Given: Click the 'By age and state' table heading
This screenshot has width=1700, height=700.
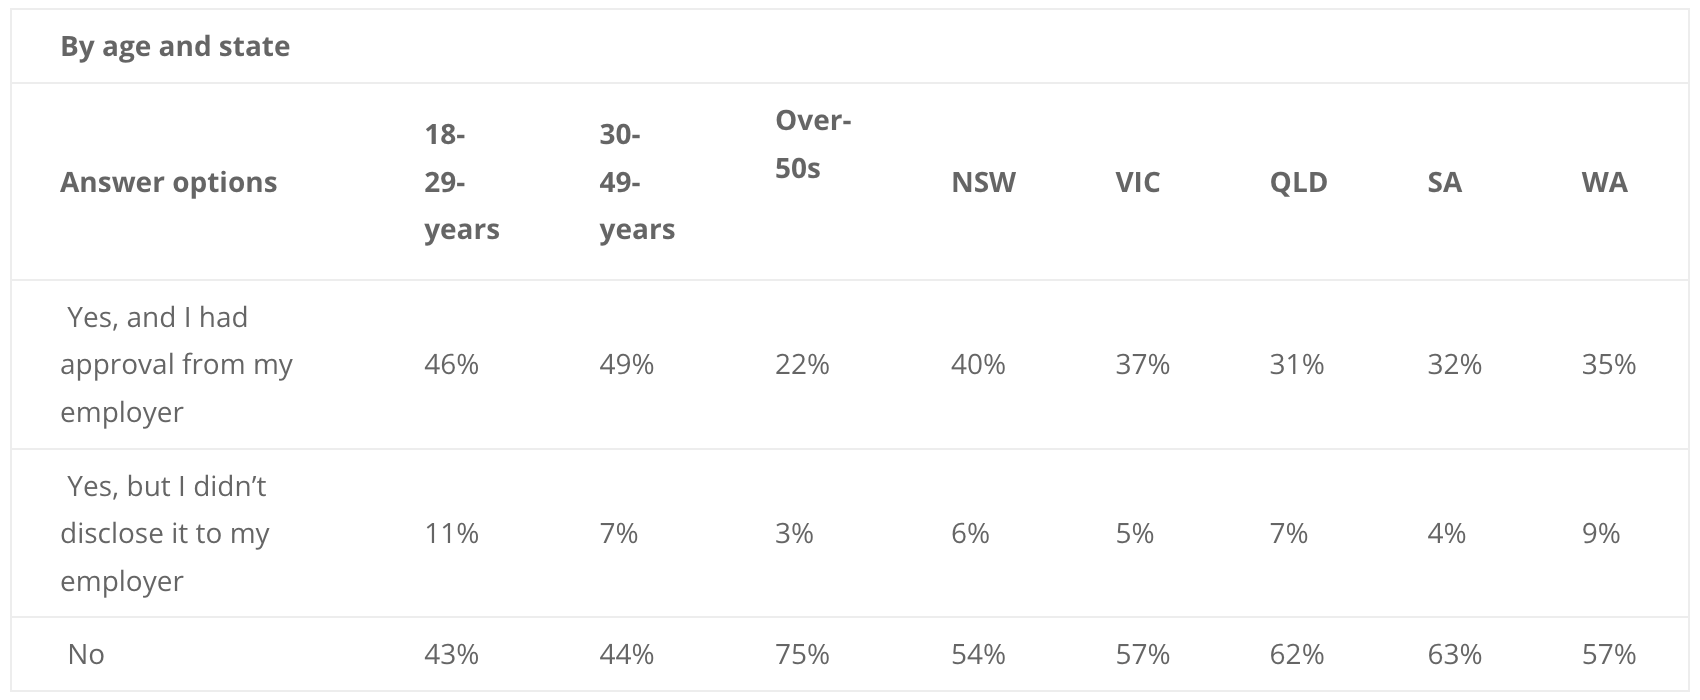Looking at the screenshot, I should coord(175,46).
